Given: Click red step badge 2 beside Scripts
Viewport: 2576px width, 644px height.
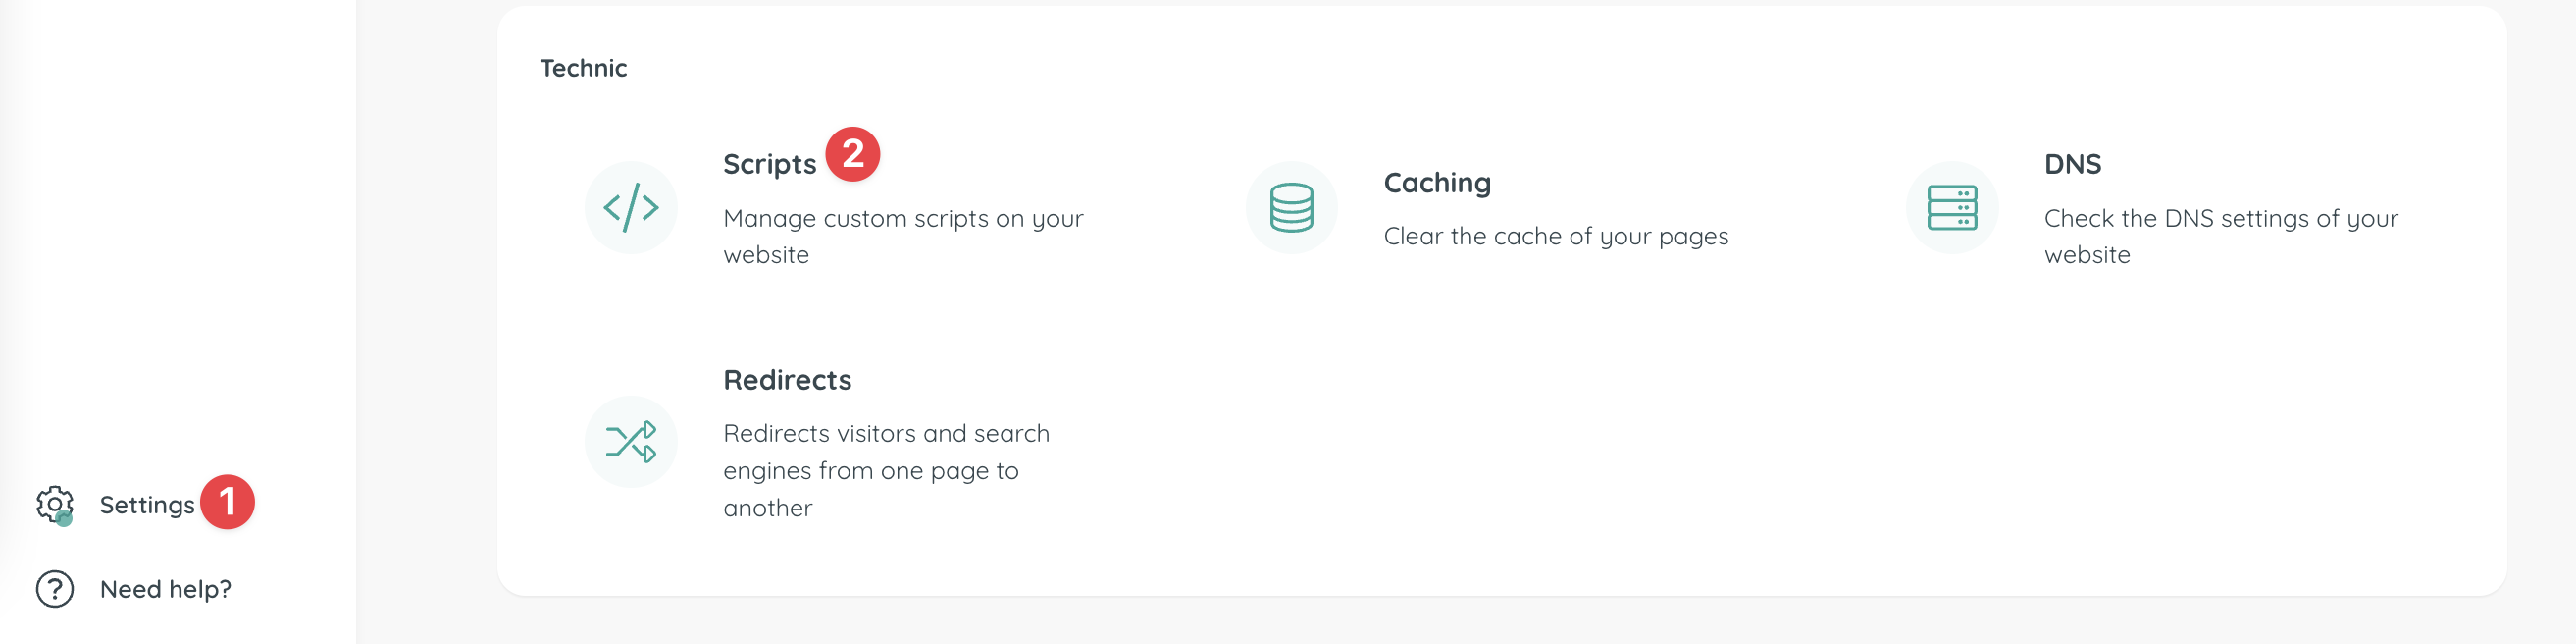Looking at the screenshot, I should pyautogui.click(x=852, y=154).
